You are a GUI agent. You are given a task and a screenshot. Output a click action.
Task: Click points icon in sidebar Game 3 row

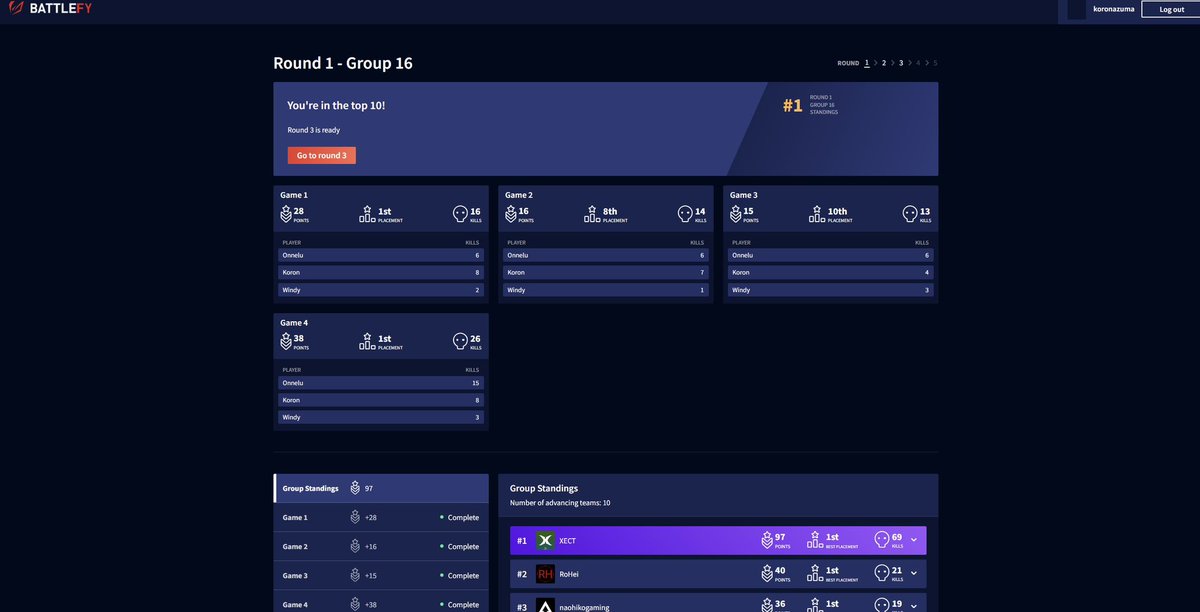coord(355,575)
